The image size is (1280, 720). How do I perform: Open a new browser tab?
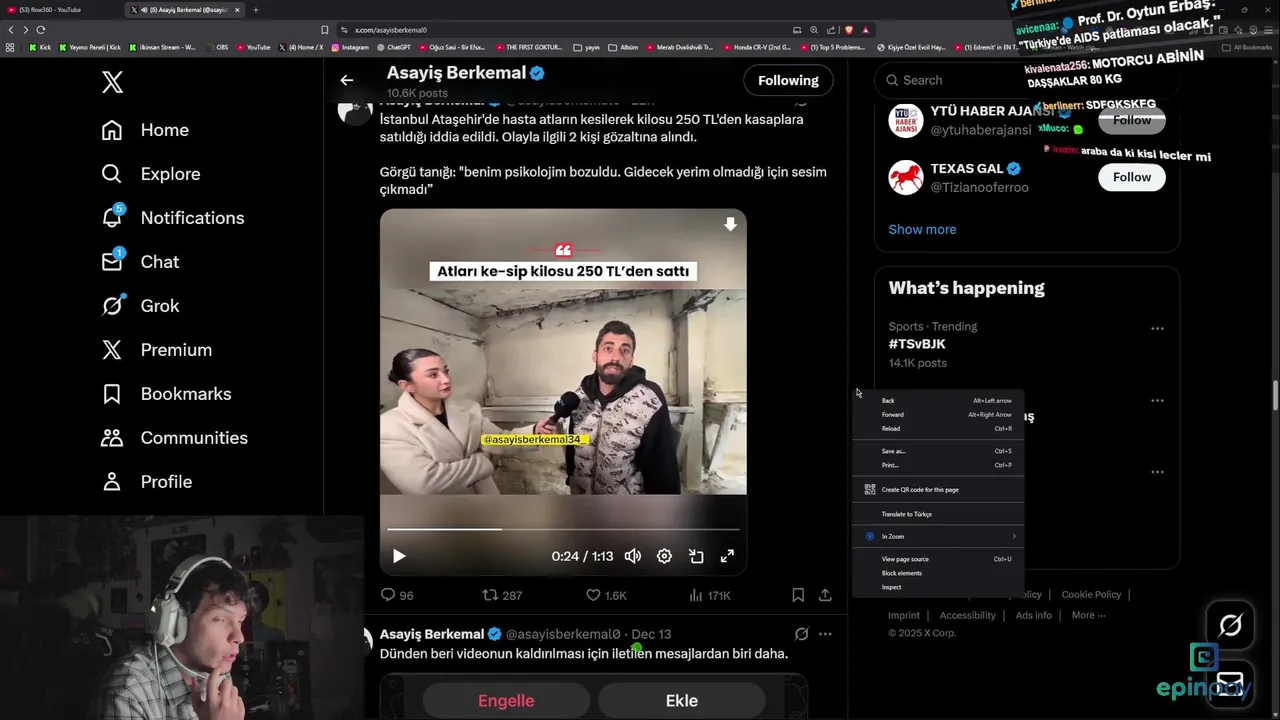(256, 10)
